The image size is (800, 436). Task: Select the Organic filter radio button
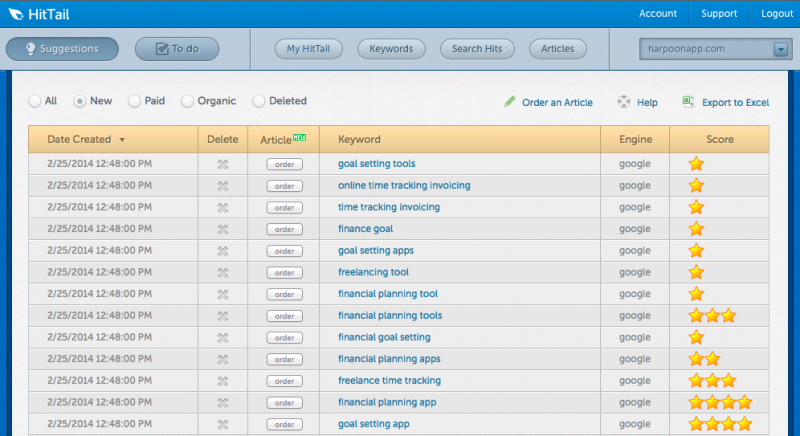(187, 101)
